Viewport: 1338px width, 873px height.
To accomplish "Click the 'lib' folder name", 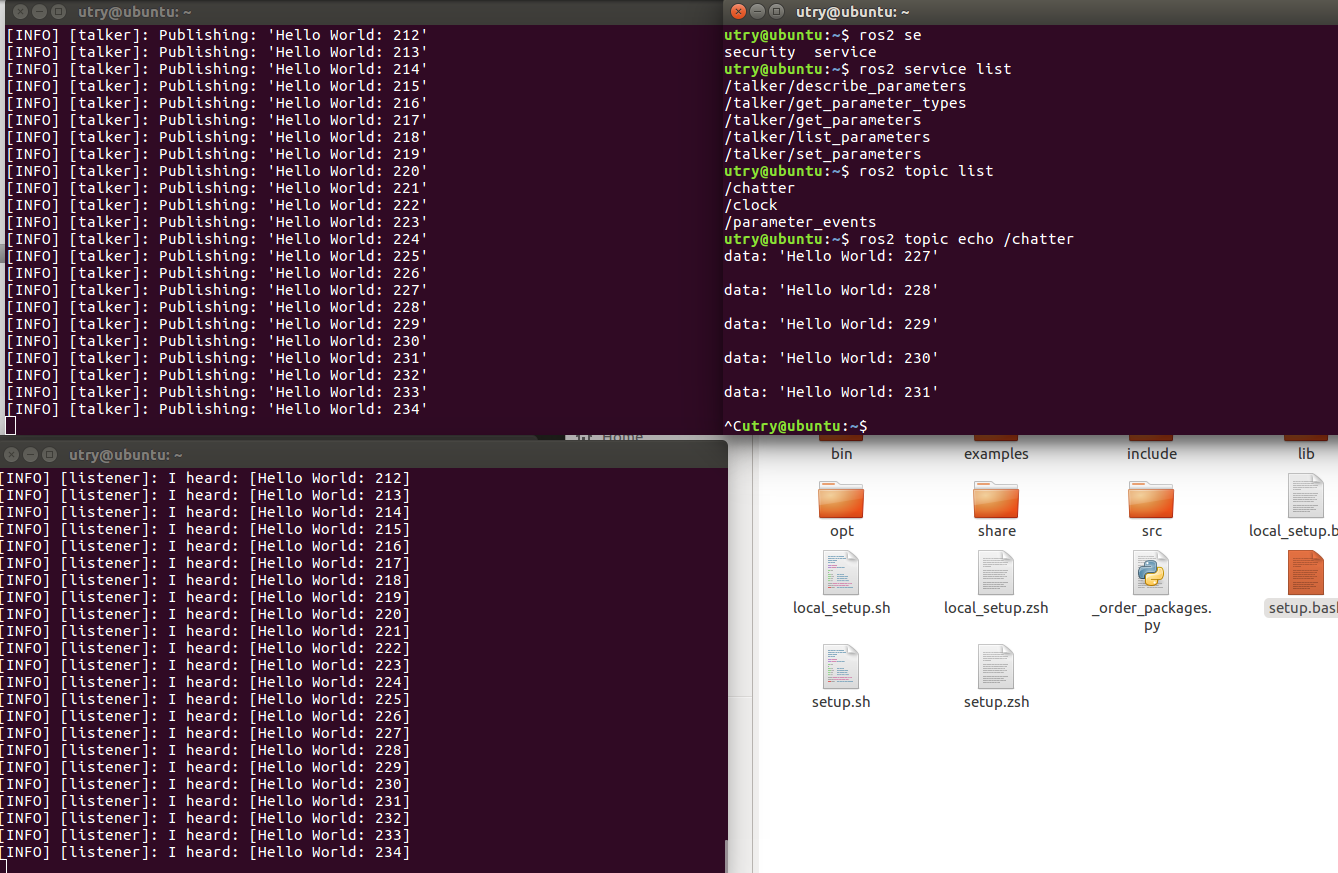I will tap(1306, 454).
